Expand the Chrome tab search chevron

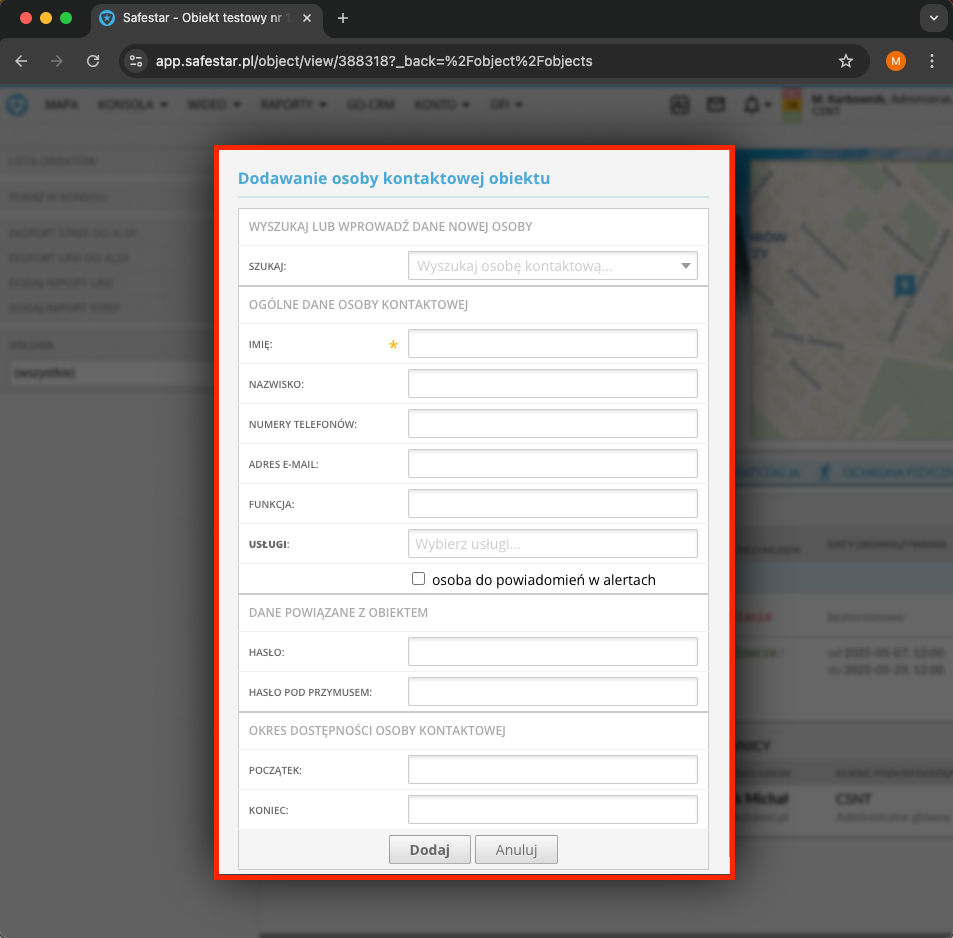point(932,18)
